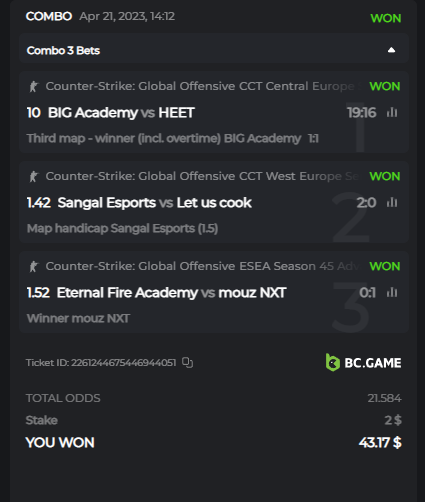Click the ESEA Season 45 tournament title
This screenshot has width=425, height=502.
pos(203,266)
